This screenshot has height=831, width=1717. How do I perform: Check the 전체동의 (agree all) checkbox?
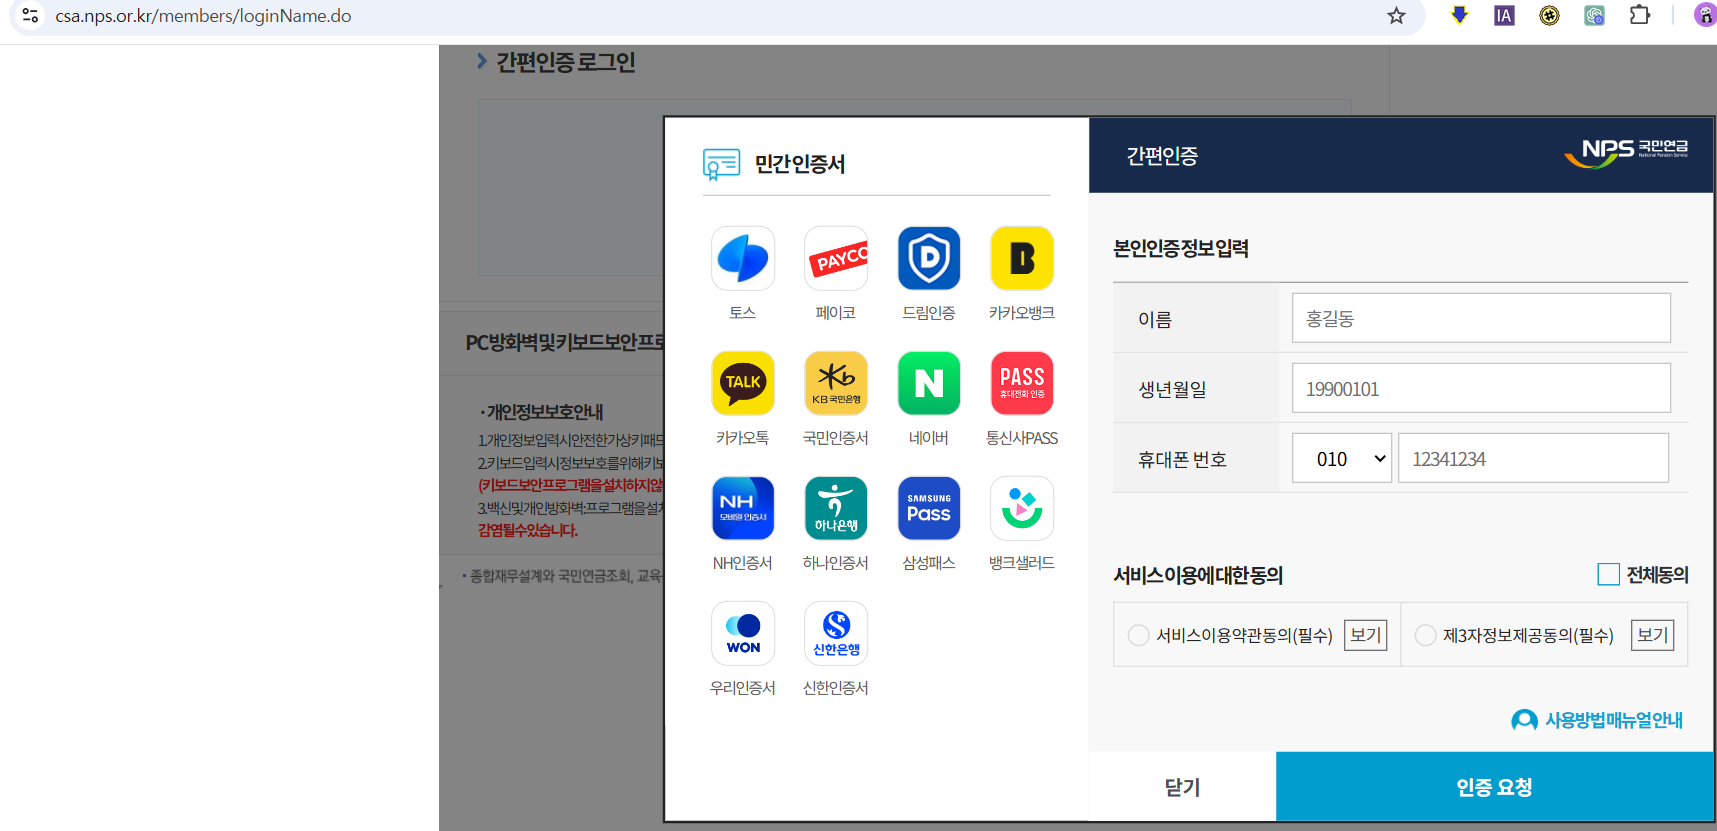pos(1608,574)
